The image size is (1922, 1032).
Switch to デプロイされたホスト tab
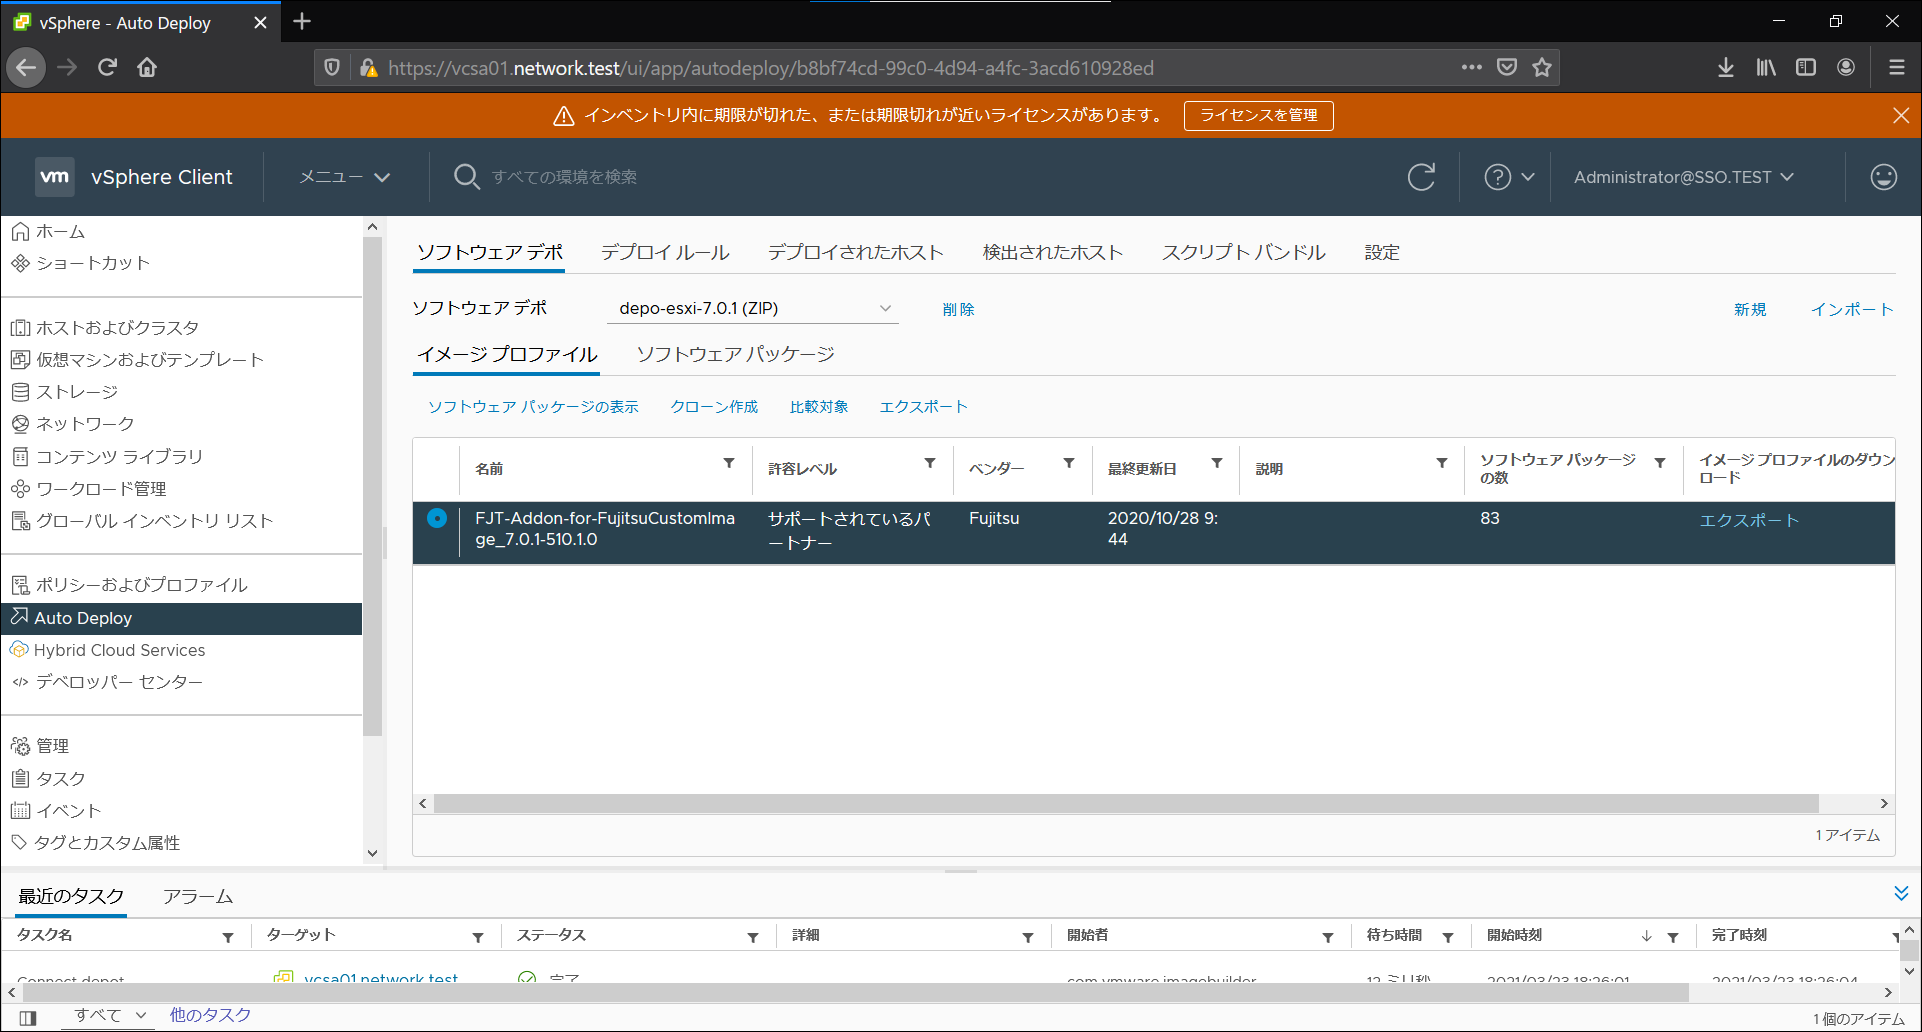[856, 253]
